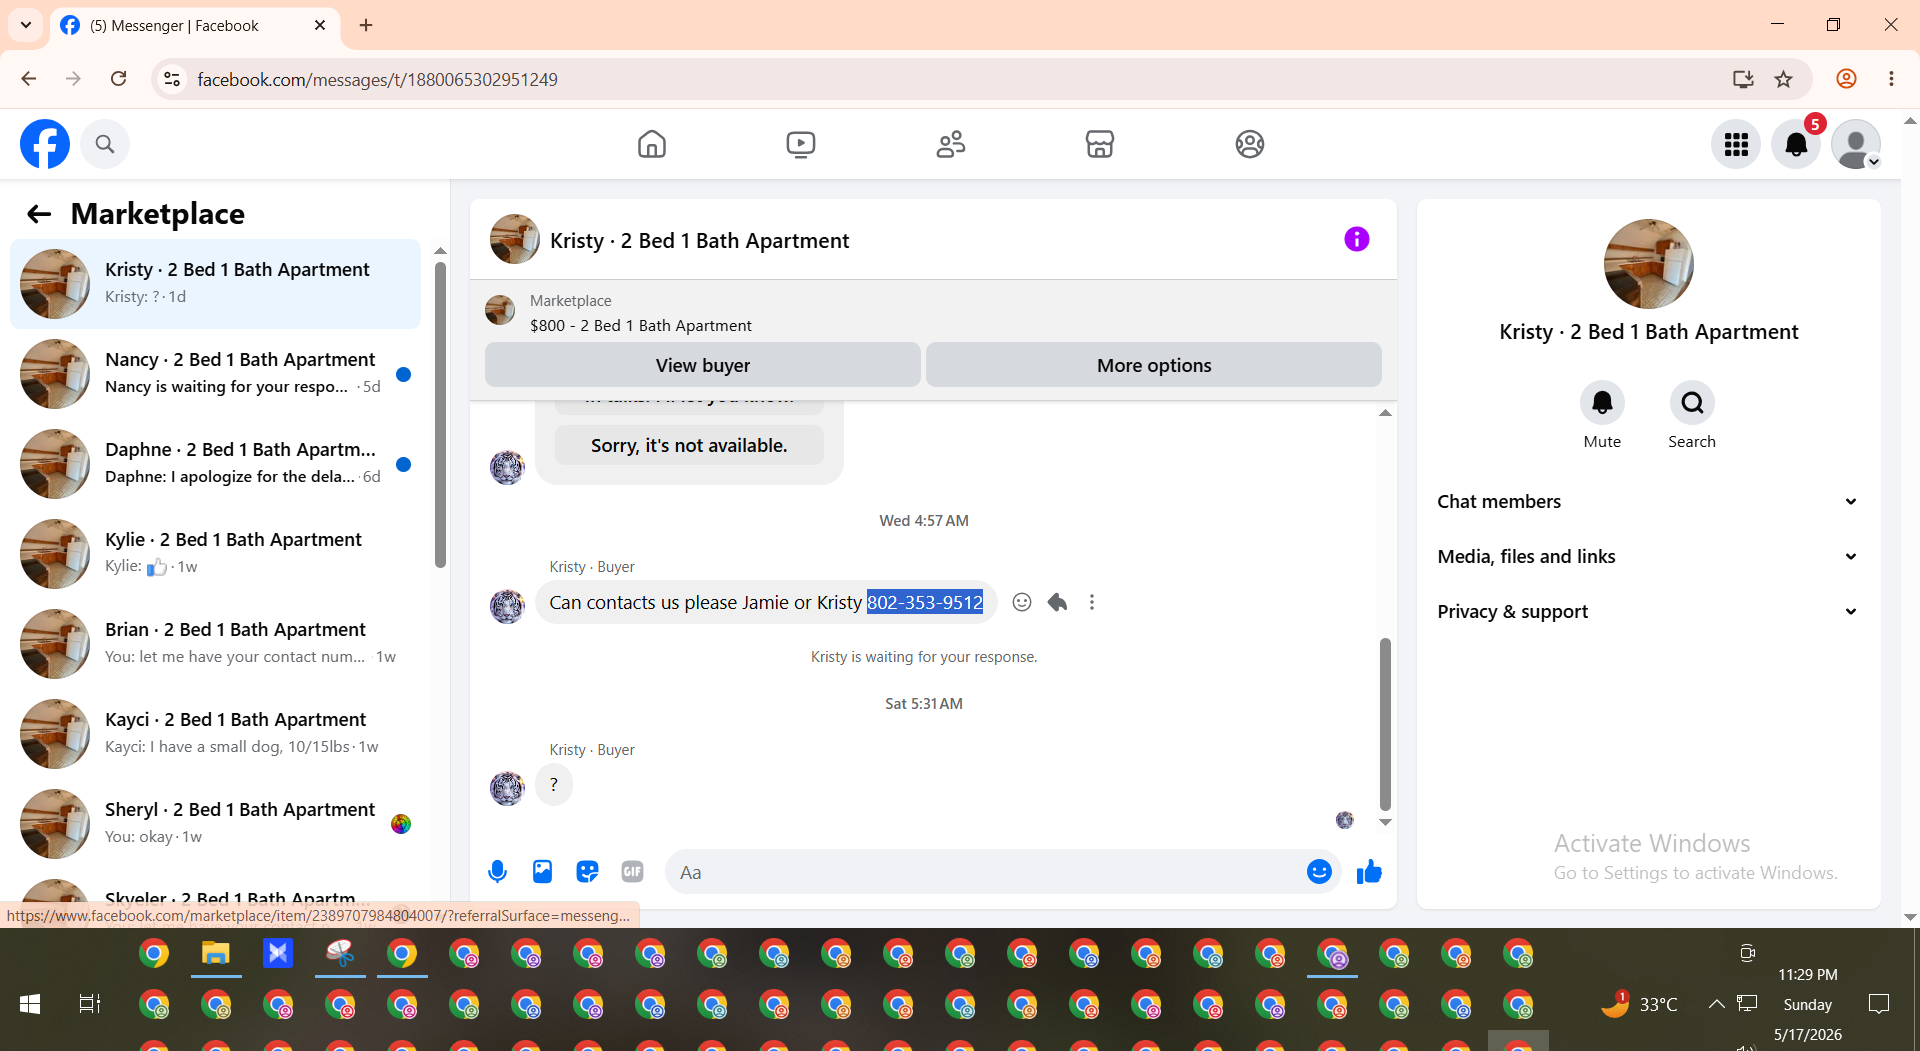
Task: Open Windows Start menu
Action: pyautogui.click(x=30, y=1003)
